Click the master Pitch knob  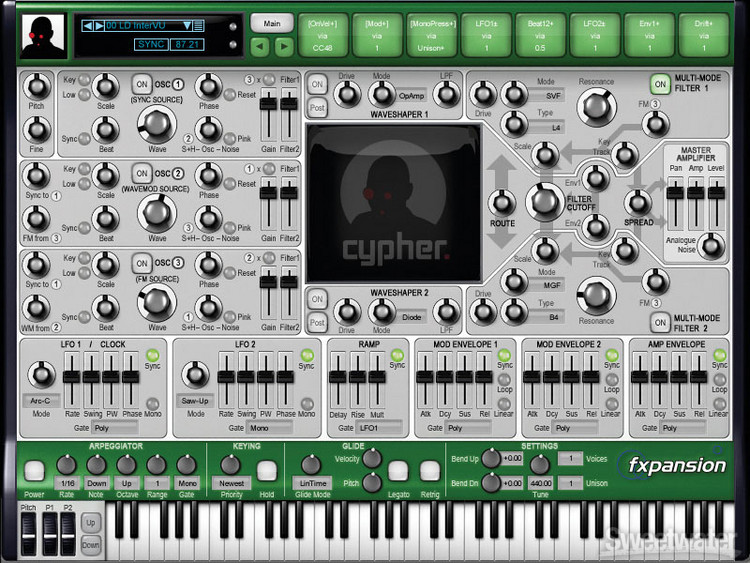coord(36,87)
